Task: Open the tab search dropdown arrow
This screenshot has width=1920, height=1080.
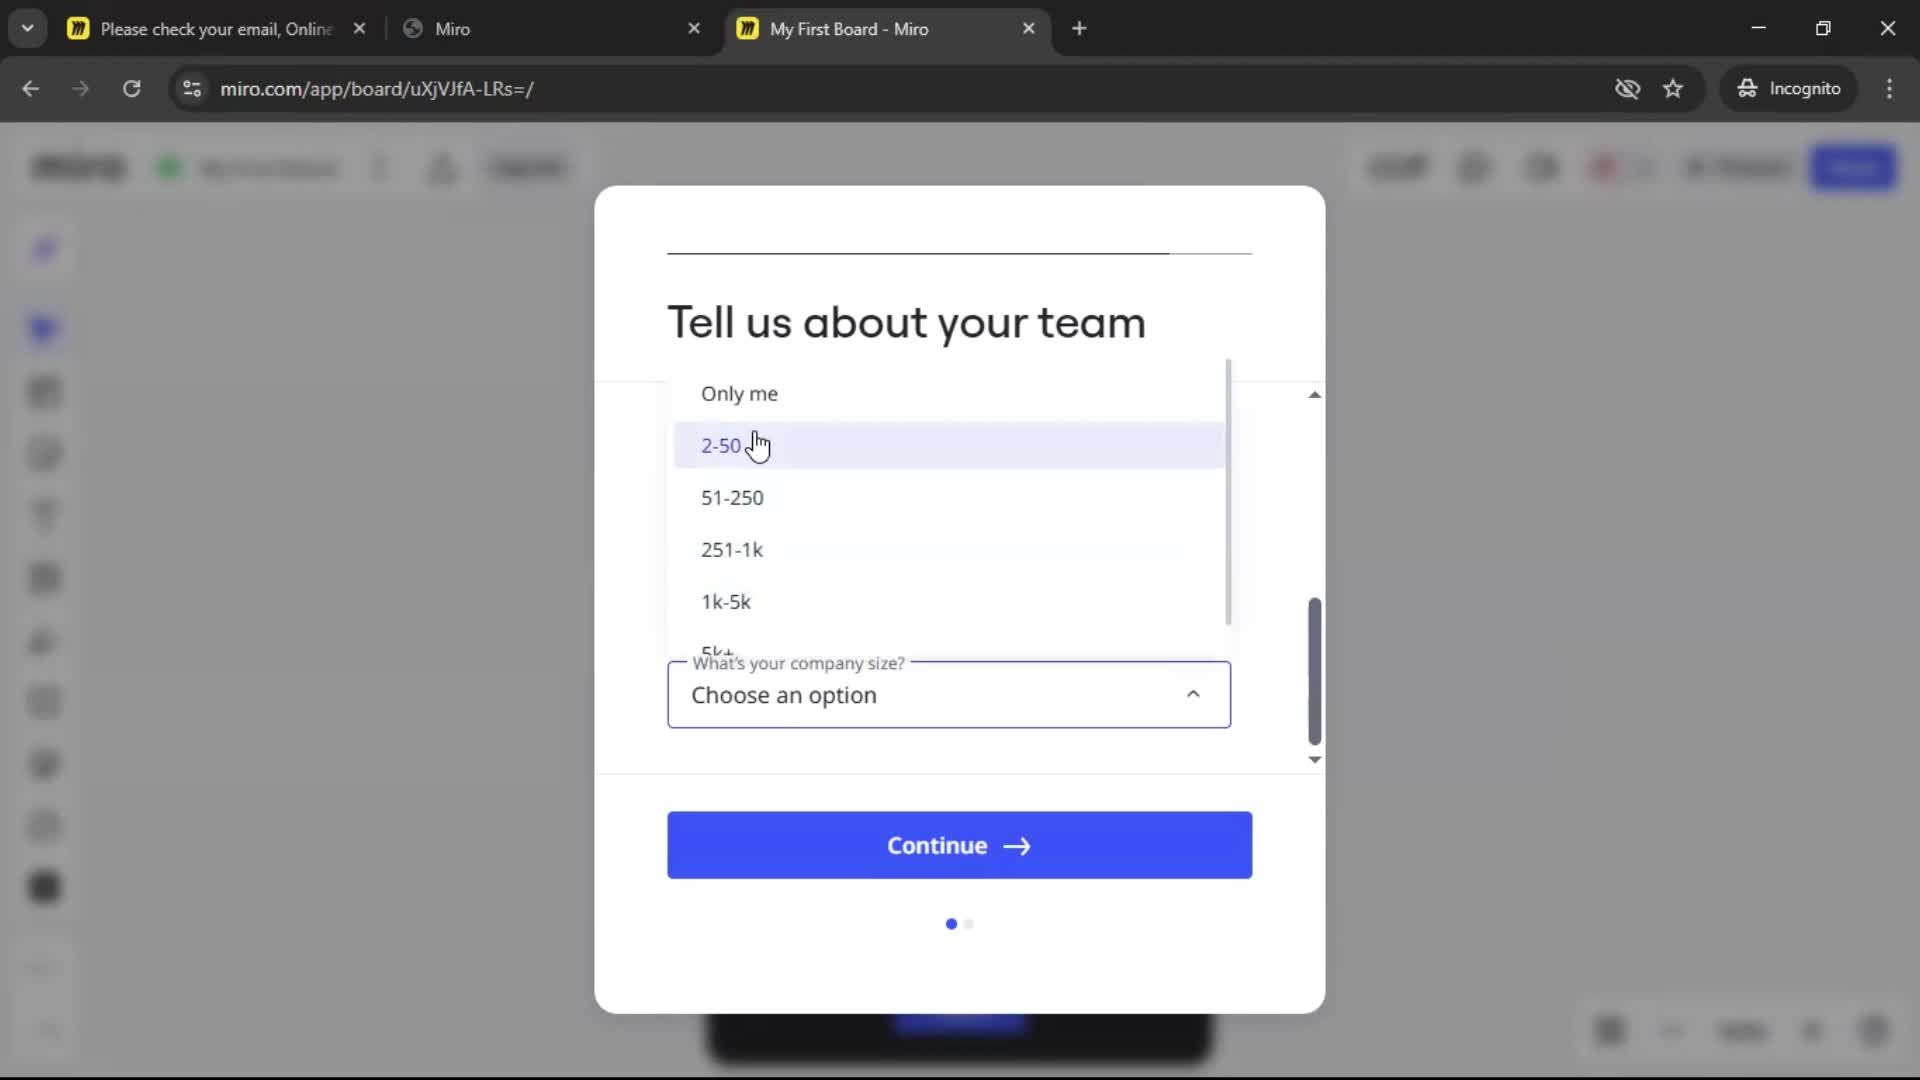Action: (x=28, y=29)
